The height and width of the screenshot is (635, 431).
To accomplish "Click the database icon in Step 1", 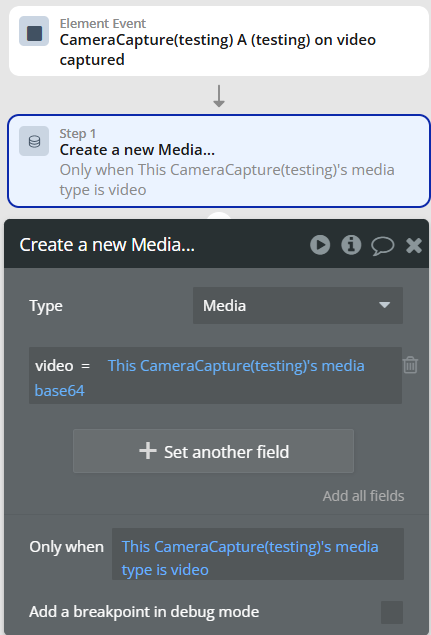I will [x=34, y=141].
